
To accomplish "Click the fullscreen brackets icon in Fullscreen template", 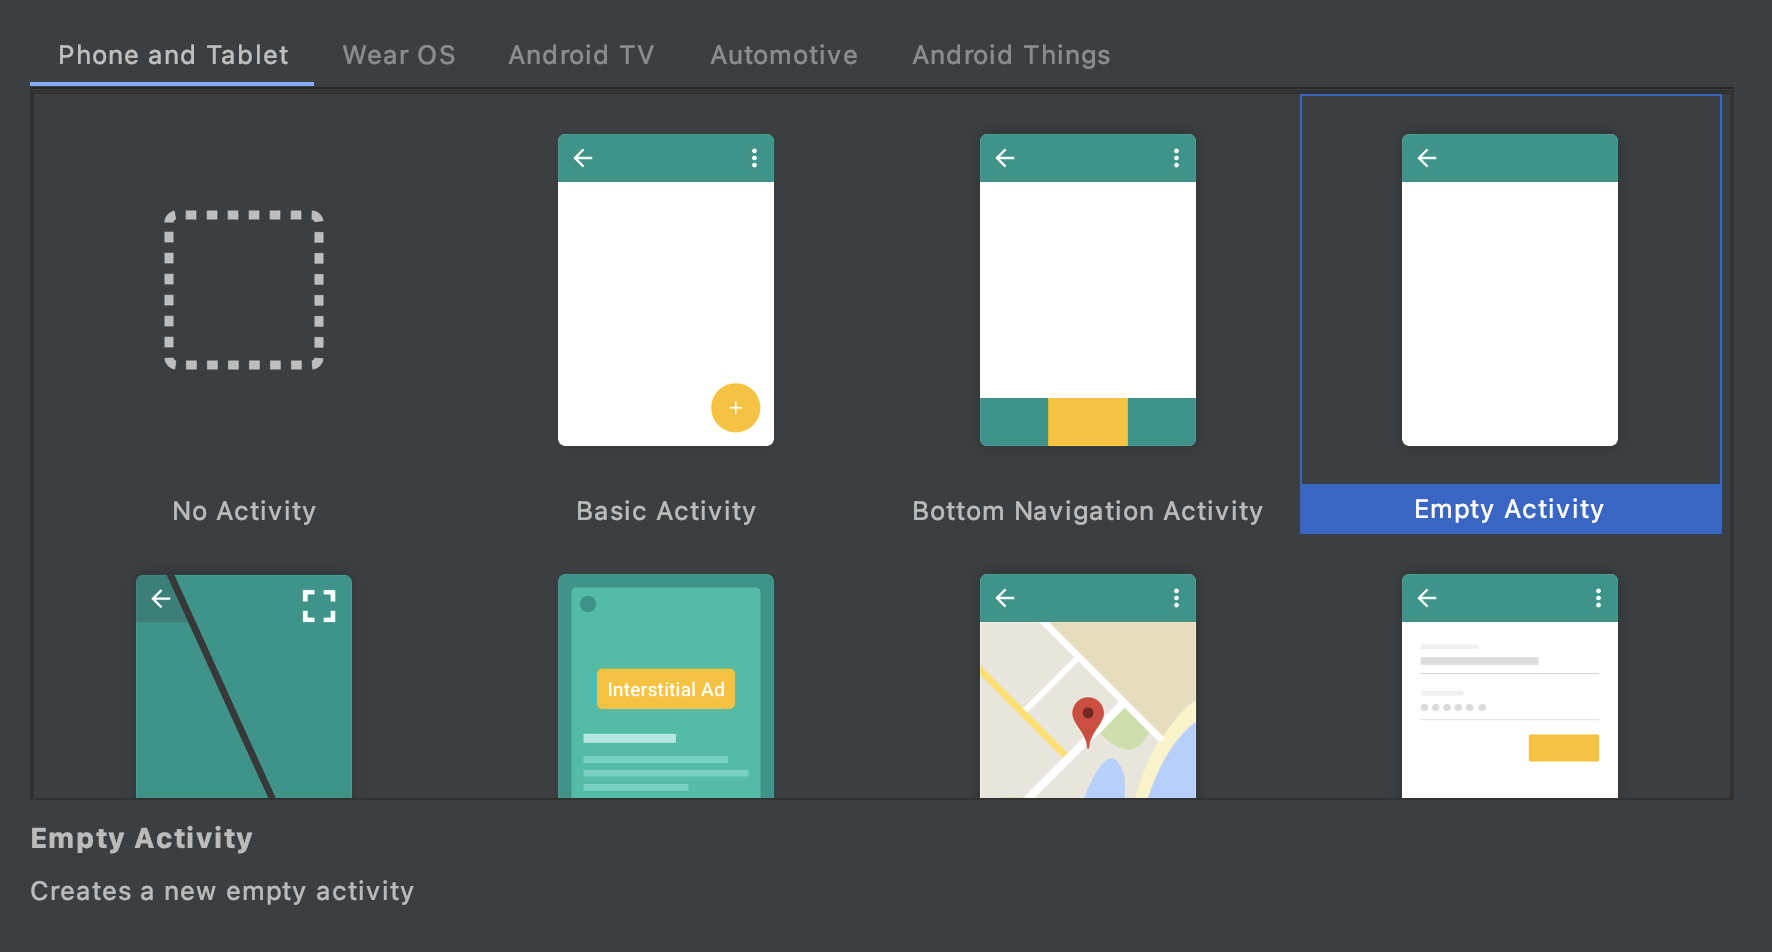I will (319, 606).
